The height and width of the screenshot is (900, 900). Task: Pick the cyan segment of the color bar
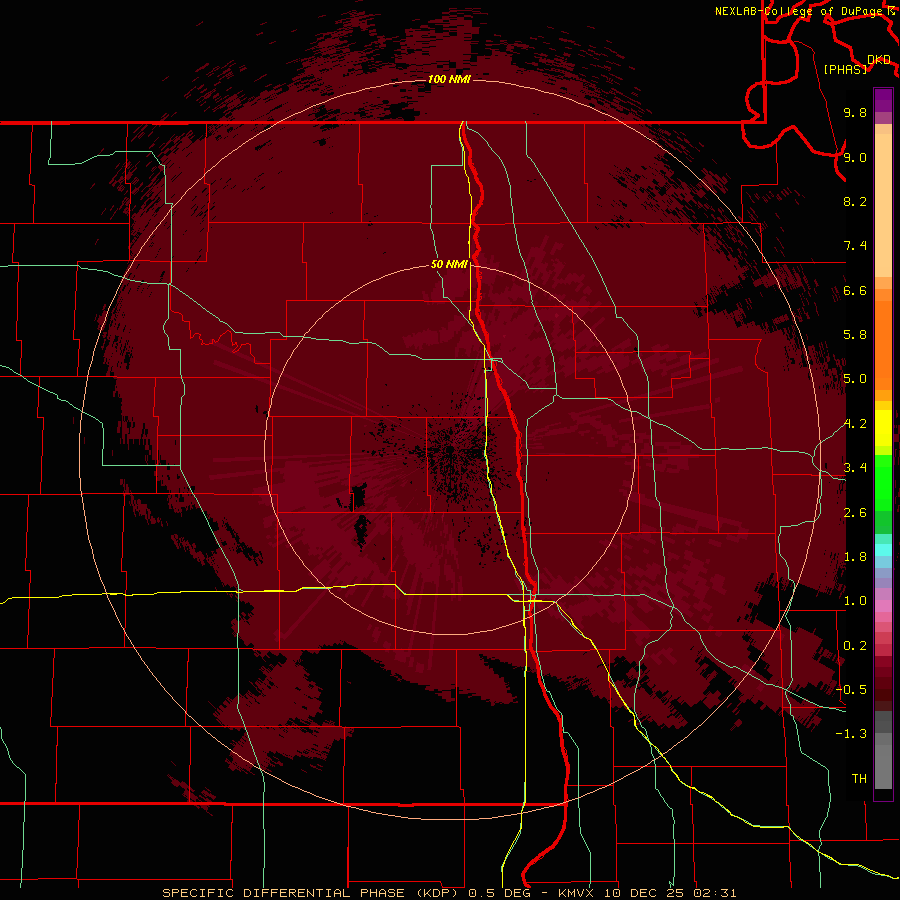tap(883, 550)
